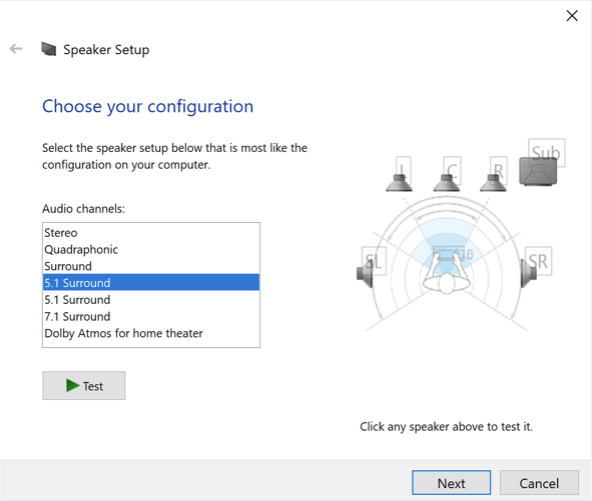Choose 7.1 Surround configuration
The image size is (592, 501).
151,316
